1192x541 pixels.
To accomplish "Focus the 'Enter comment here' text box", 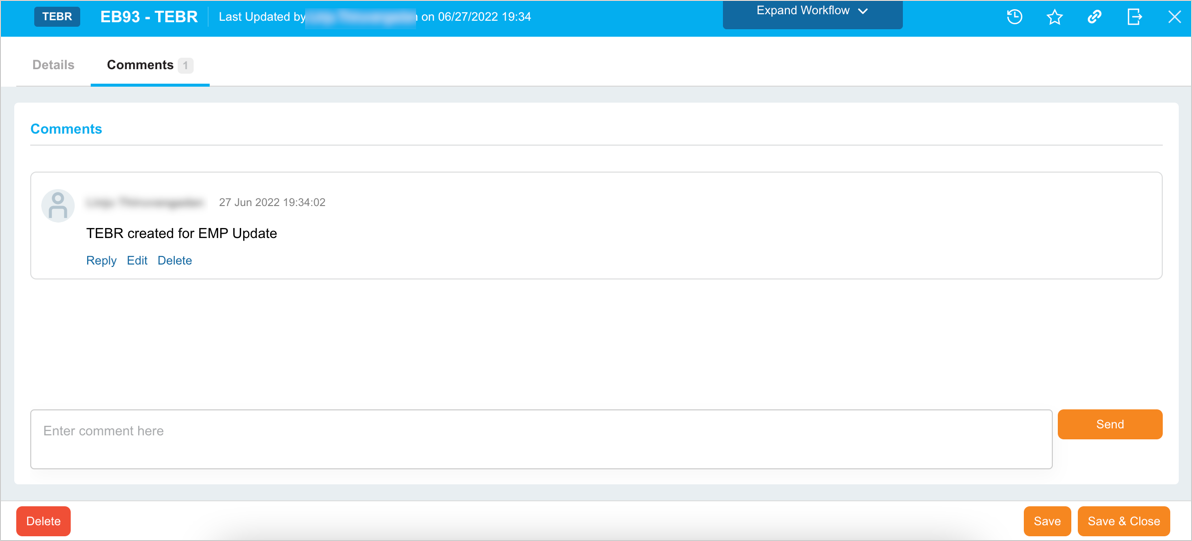I will [x=540, y=438].
